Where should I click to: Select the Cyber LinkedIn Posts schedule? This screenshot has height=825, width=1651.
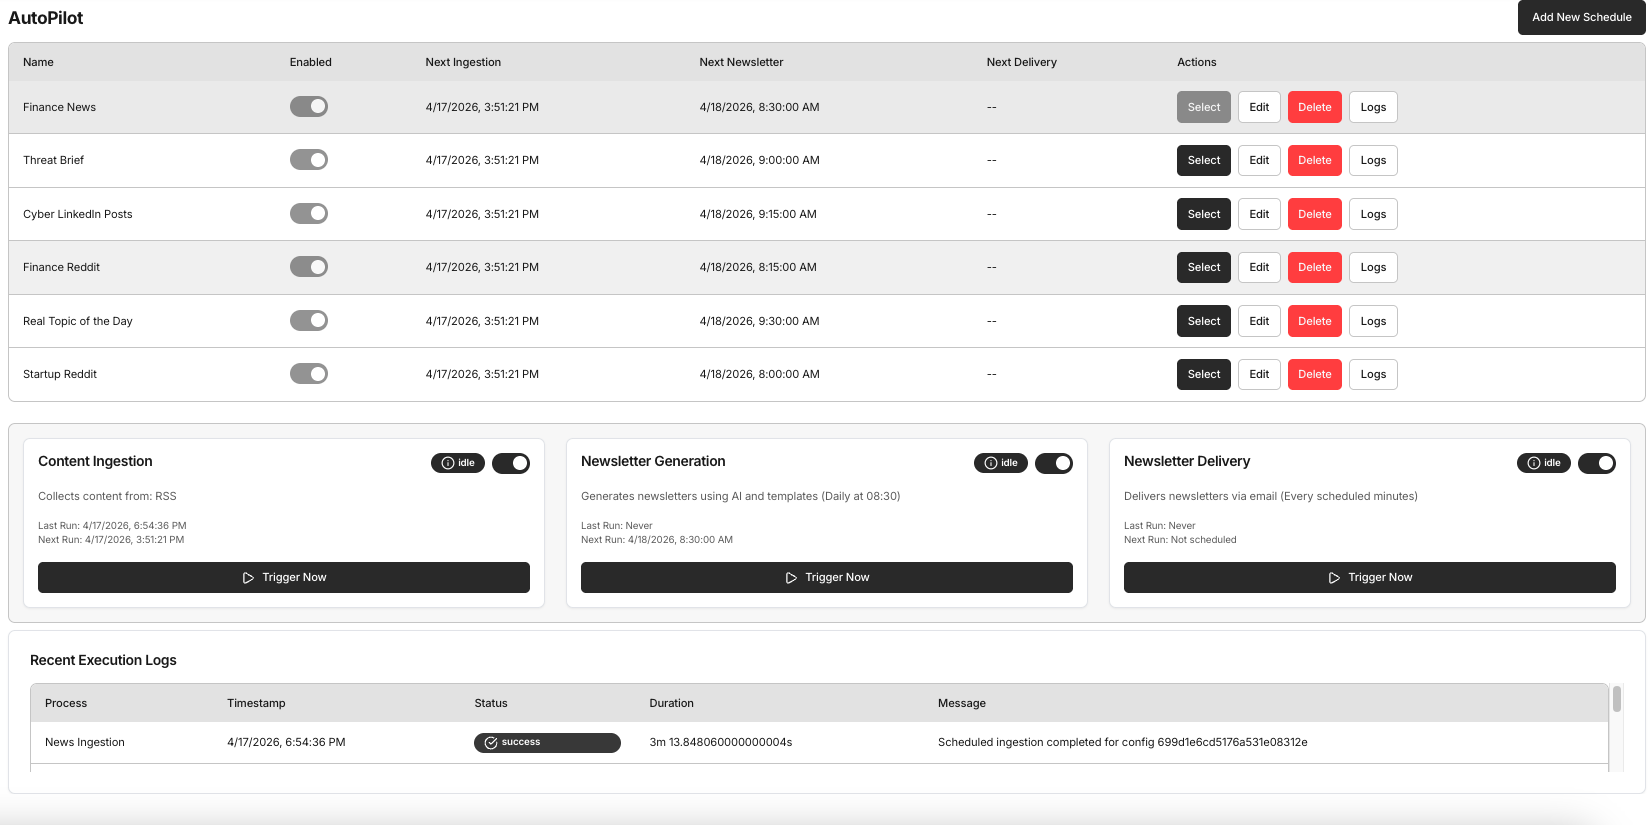coord(1204,214)
